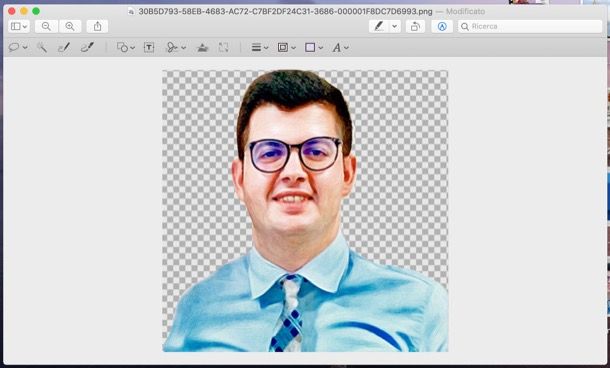The height and width of the screenshot is (368, 610).
Task: Open the Signature menu
Action: click(x=176, y=47)
